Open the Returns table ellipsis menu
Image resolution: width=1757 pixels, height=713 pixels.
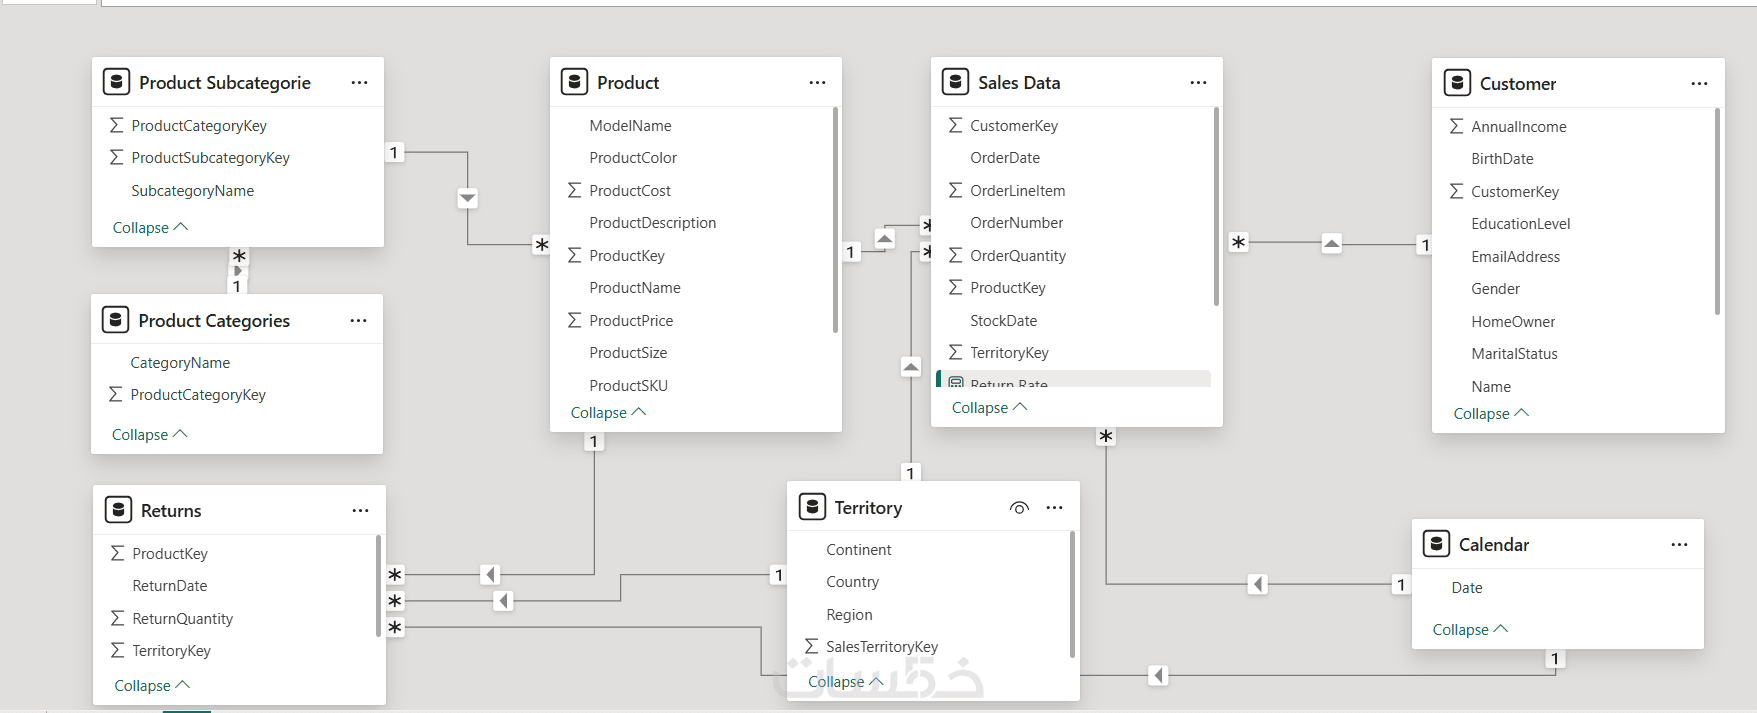pos(360,510)
